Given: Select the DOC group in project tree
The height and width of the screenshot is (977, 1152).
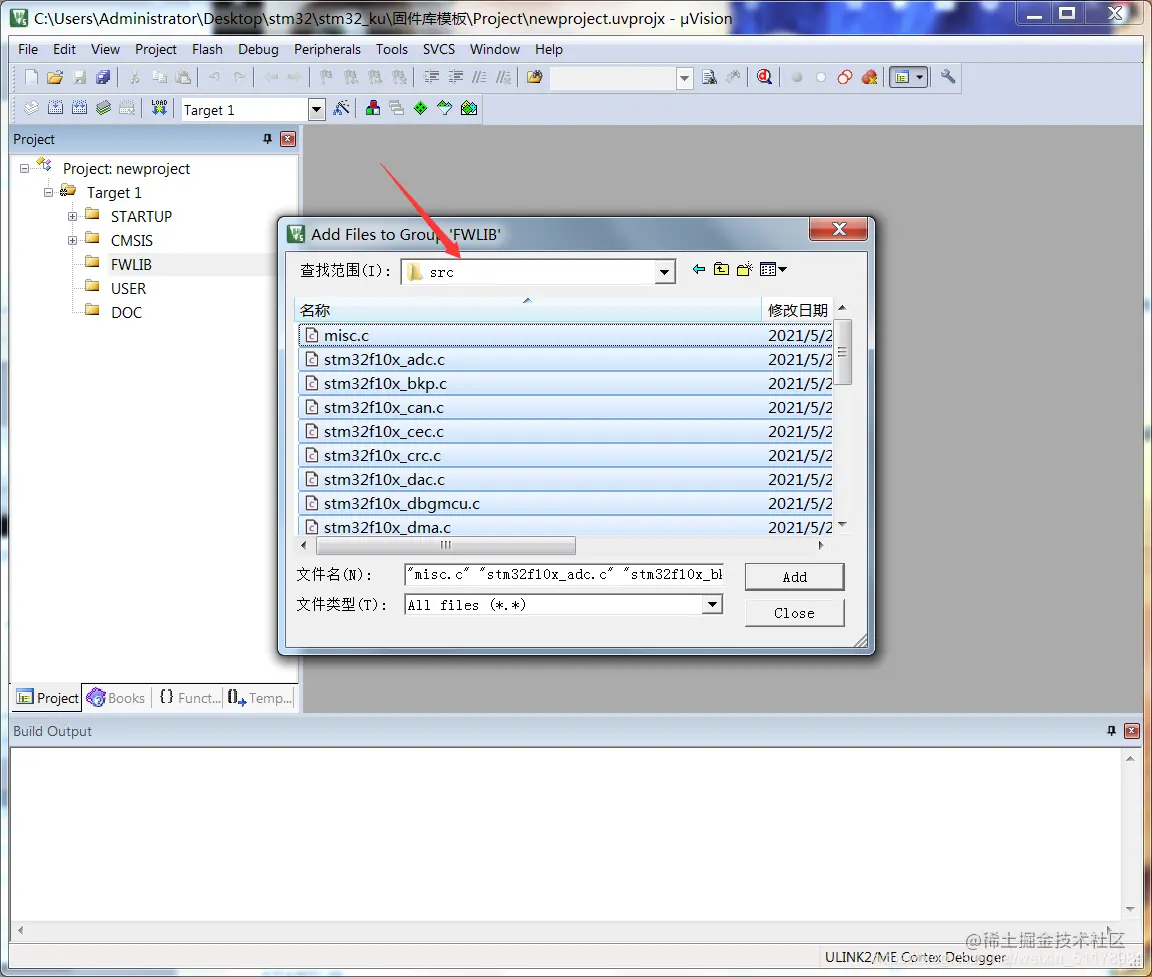Looking at the screenshot, I should (126, 313).
